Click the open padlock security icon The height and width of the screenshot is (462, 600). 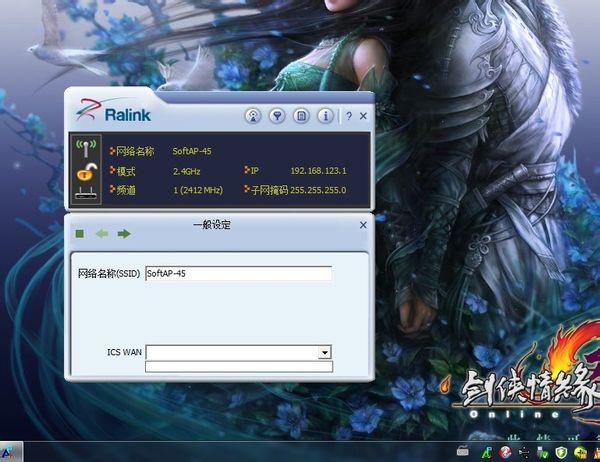(x=87, y=172)
